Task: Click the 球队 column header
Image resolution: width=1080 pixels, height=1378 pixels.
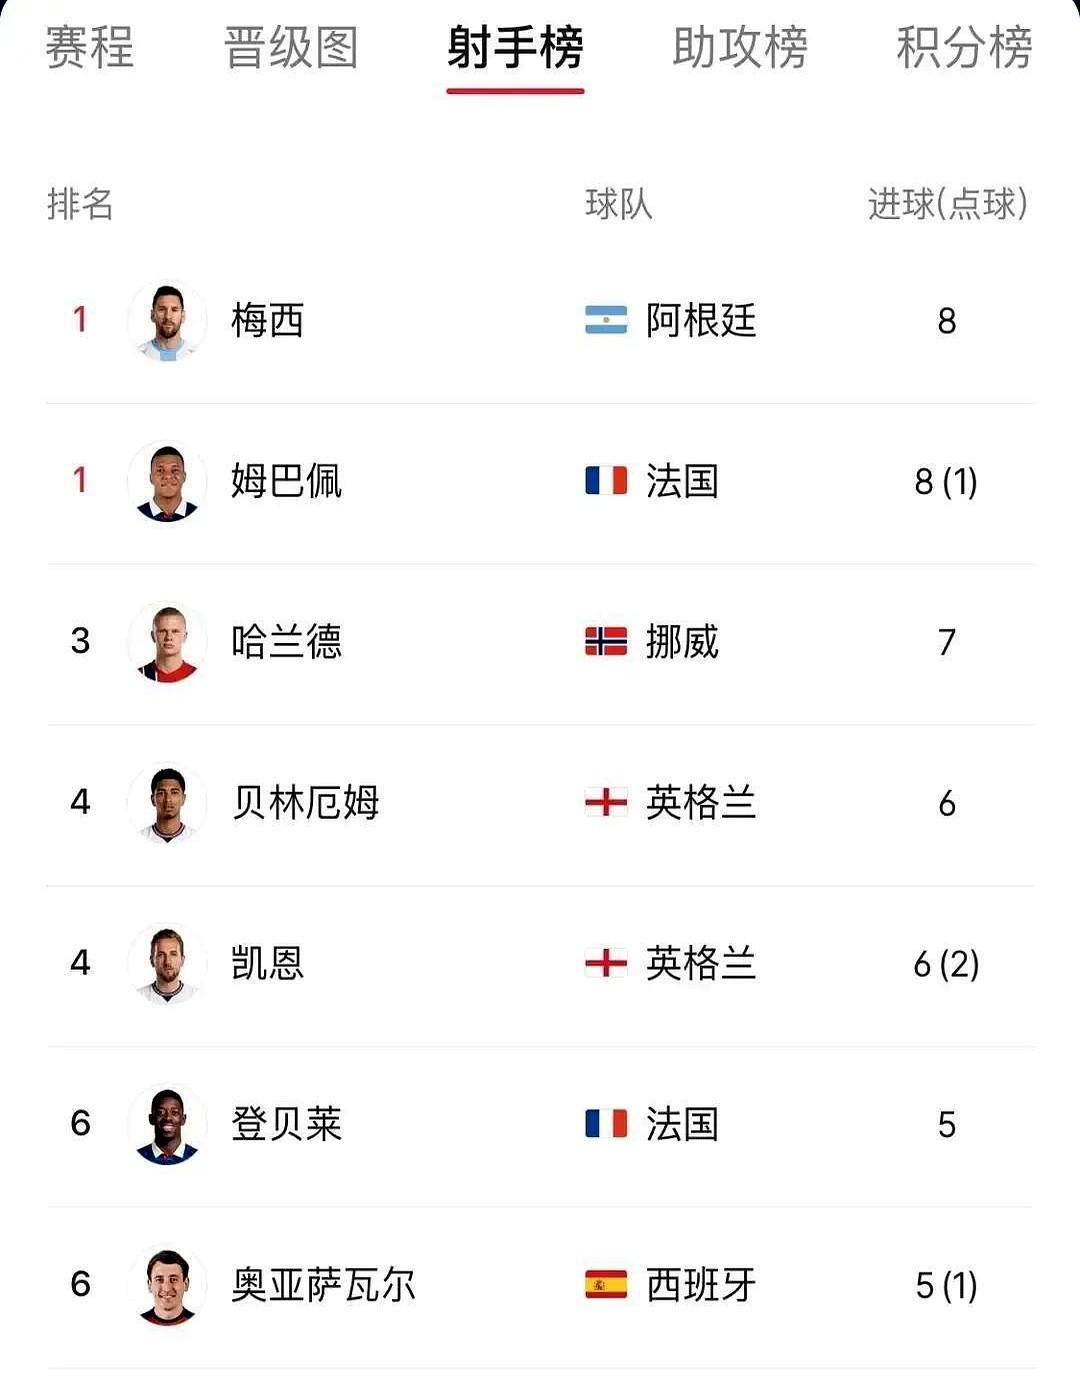Action: pyautogui.click(x=619, y=204)
